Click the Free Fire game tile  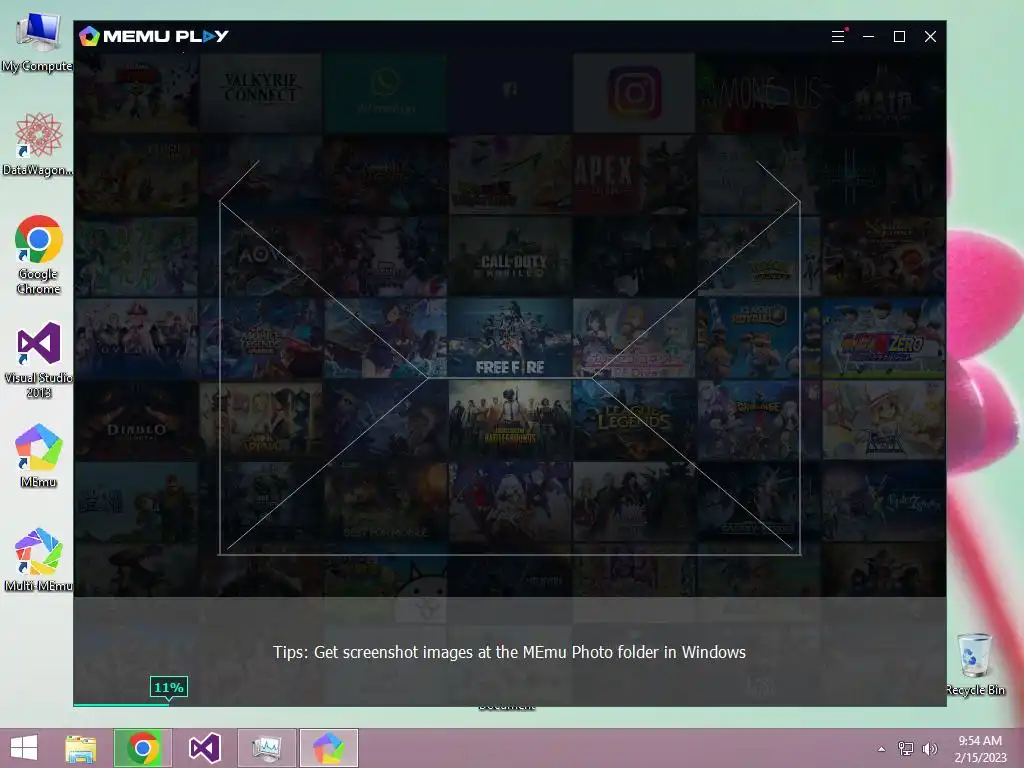pyautogui.click(x=510, y=338)
